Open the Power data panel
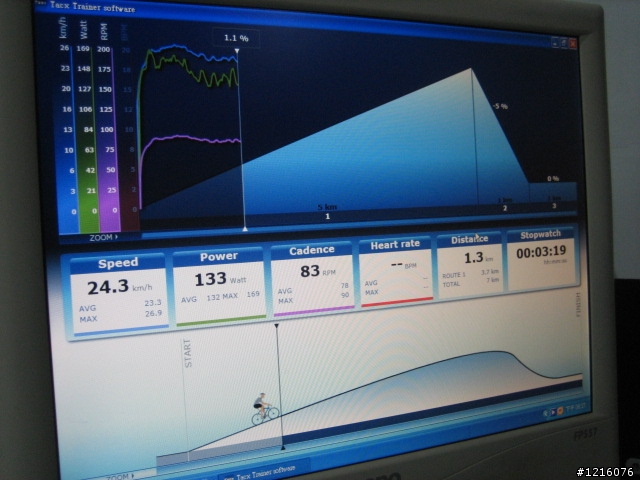The image size is (640, 480). click(220, 287)
